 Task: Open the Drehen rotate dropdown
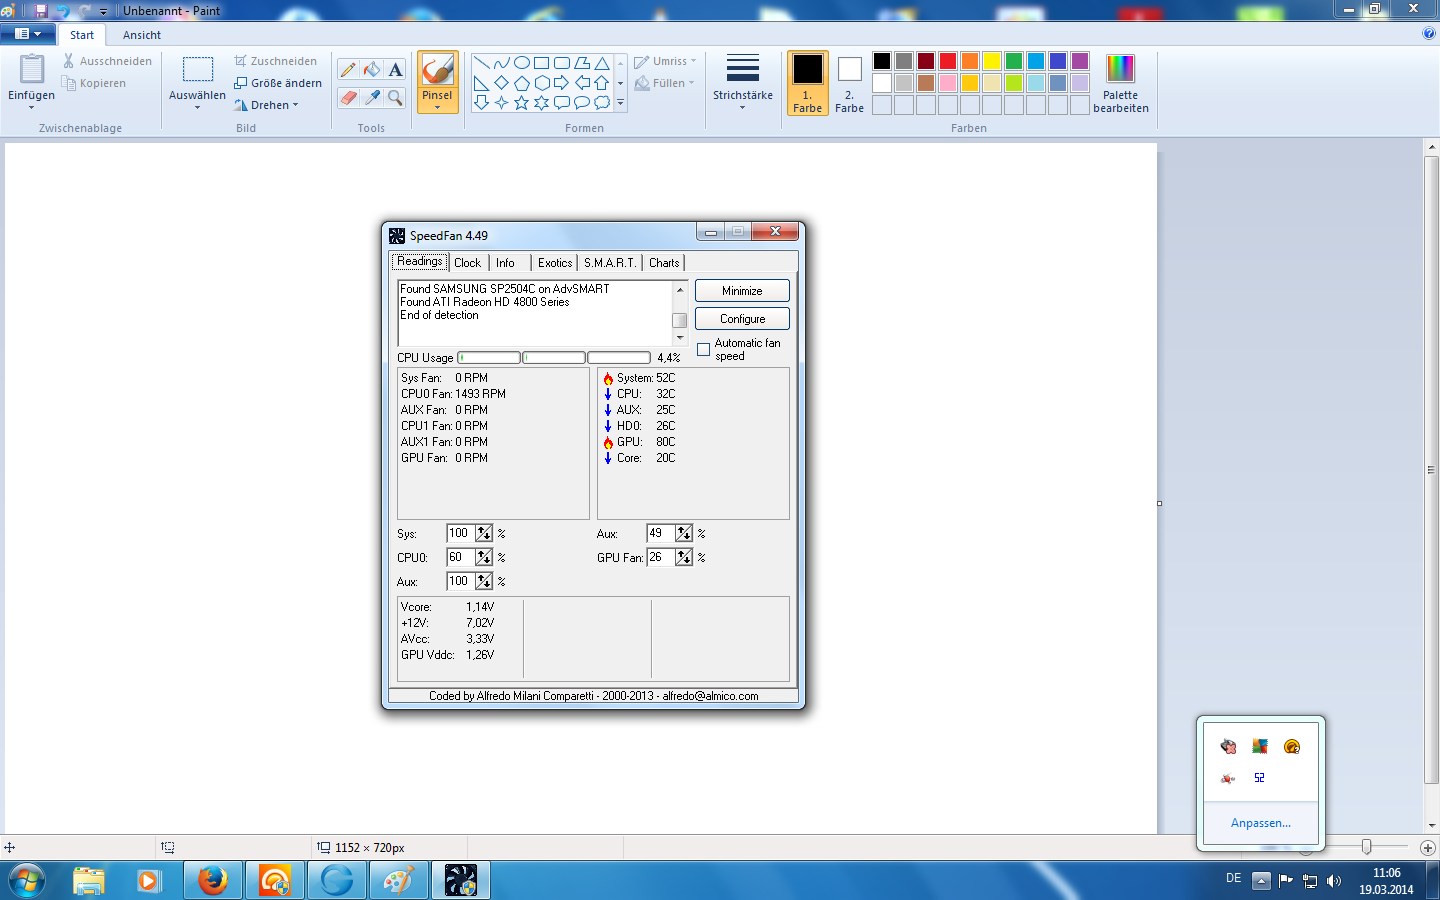[x=268, y=105]
